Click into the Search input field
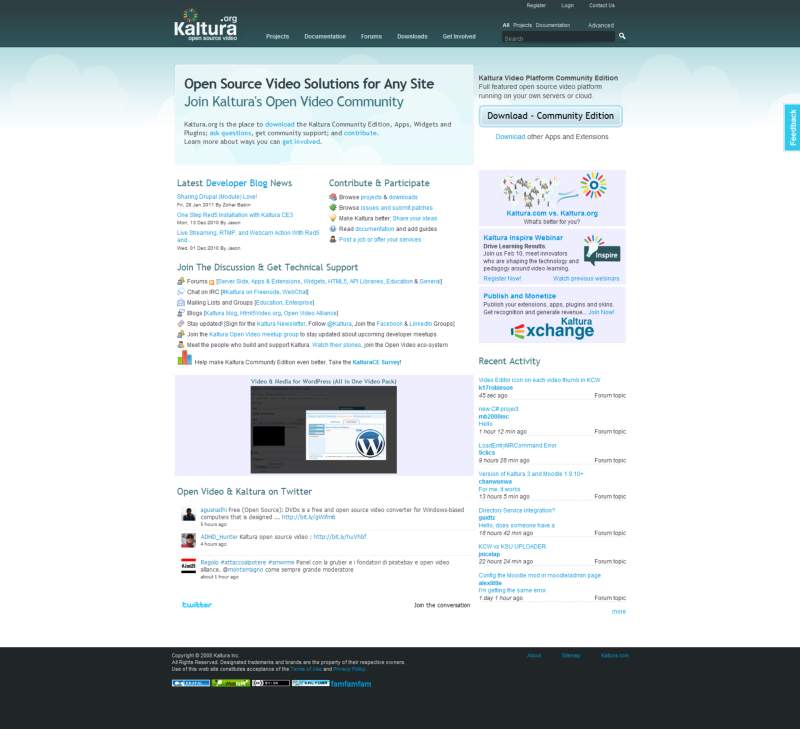800x729 pixels. (x=559, y=38)
